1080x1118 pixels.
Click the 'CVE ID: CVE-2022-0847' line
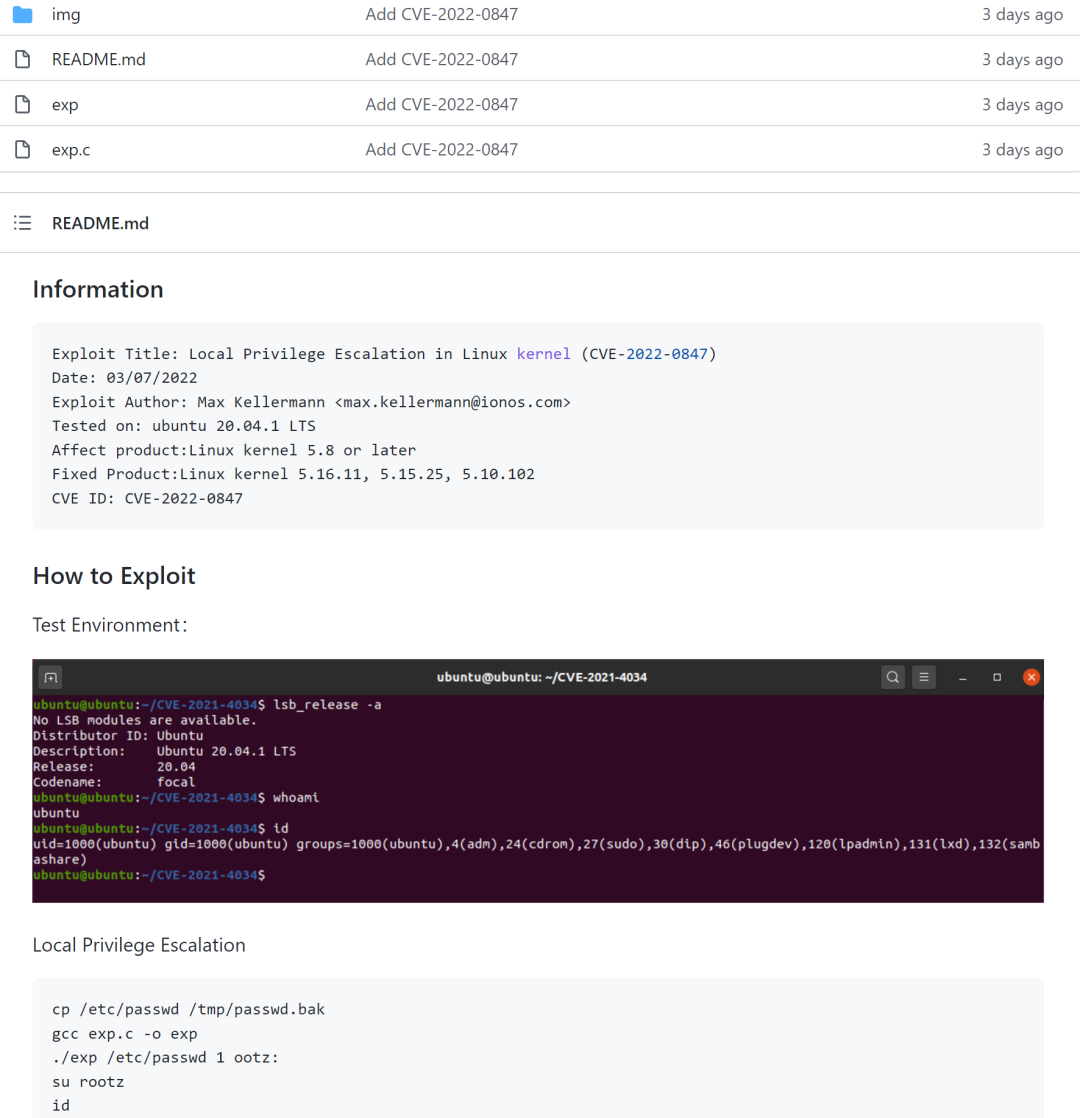147,498
